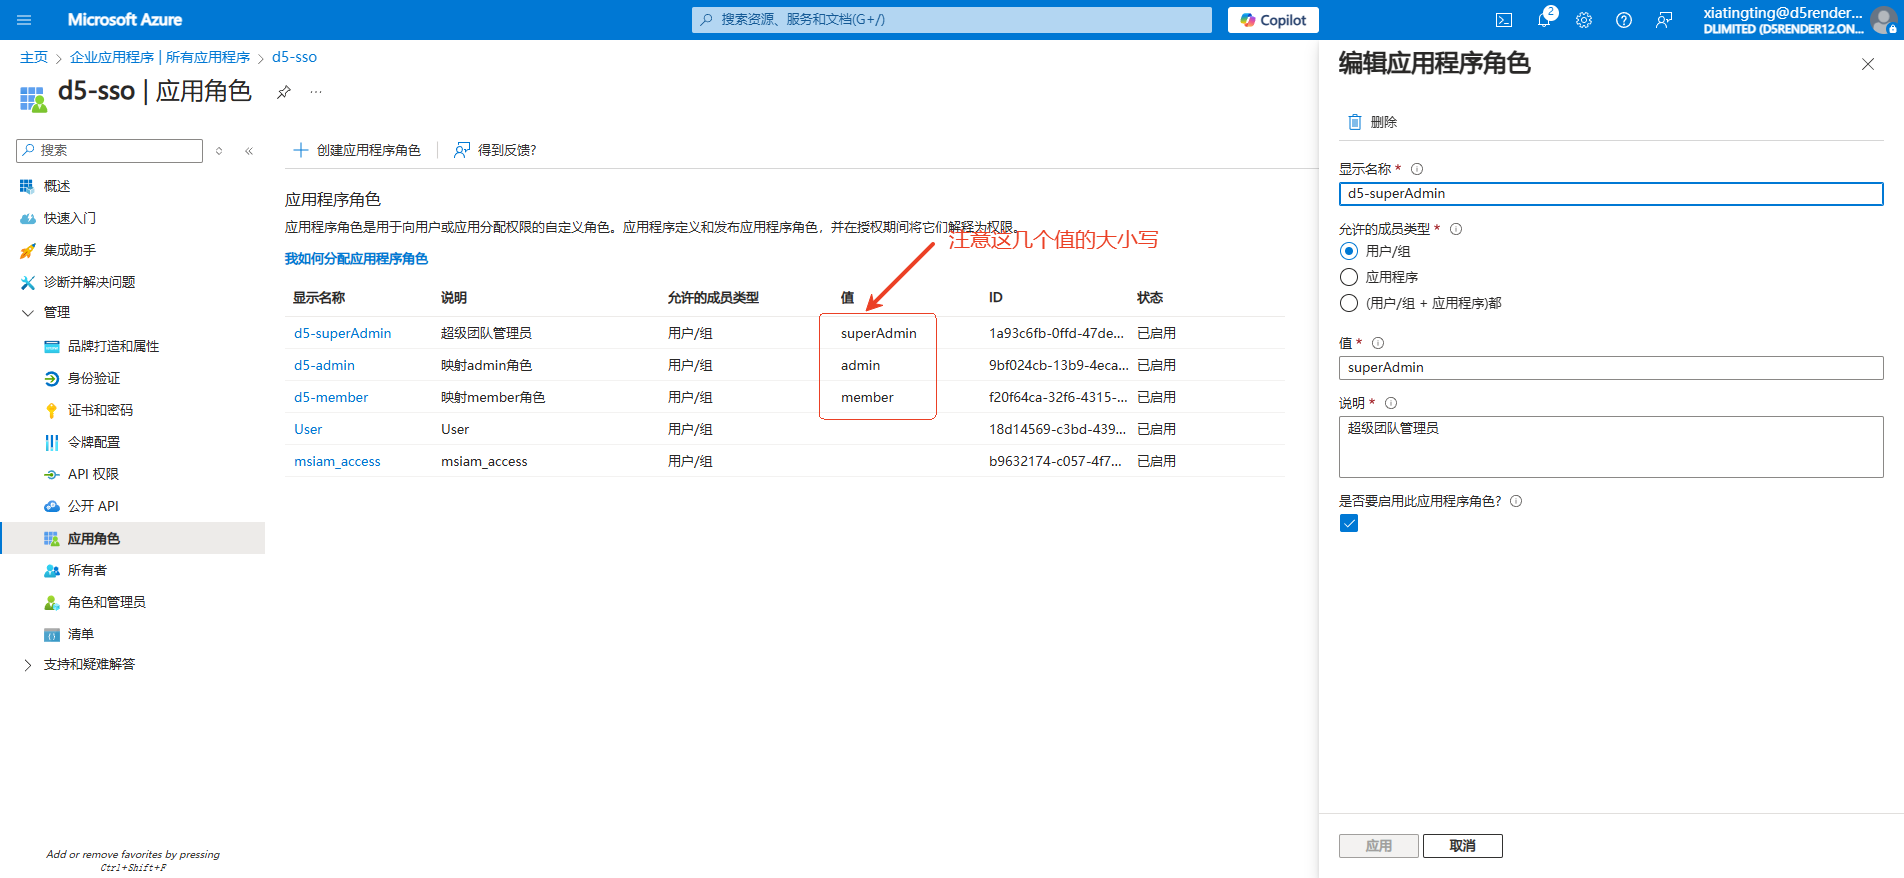Screen dimensions: 1904x878
Task: Open the d5-admin role link
Action: pyautogui.click(x=324, y=365)
